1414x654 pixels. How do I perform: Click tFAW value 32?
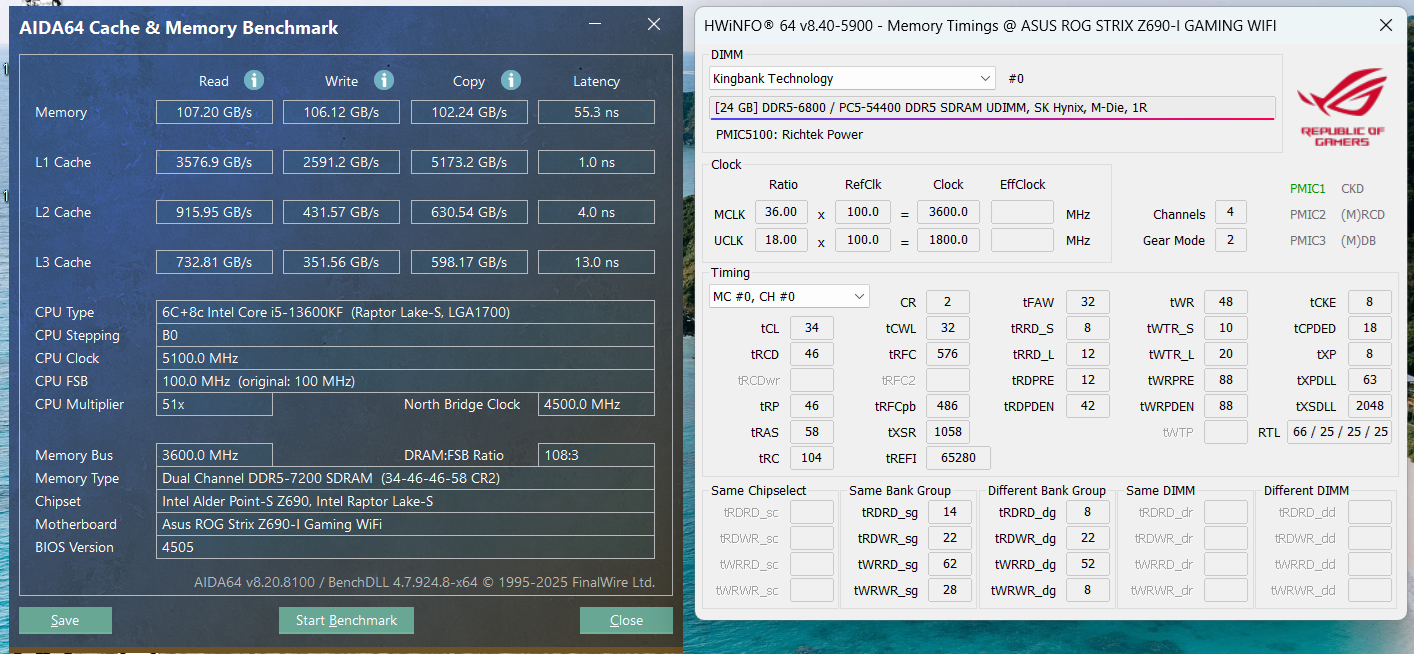(x=1088, y=302)
